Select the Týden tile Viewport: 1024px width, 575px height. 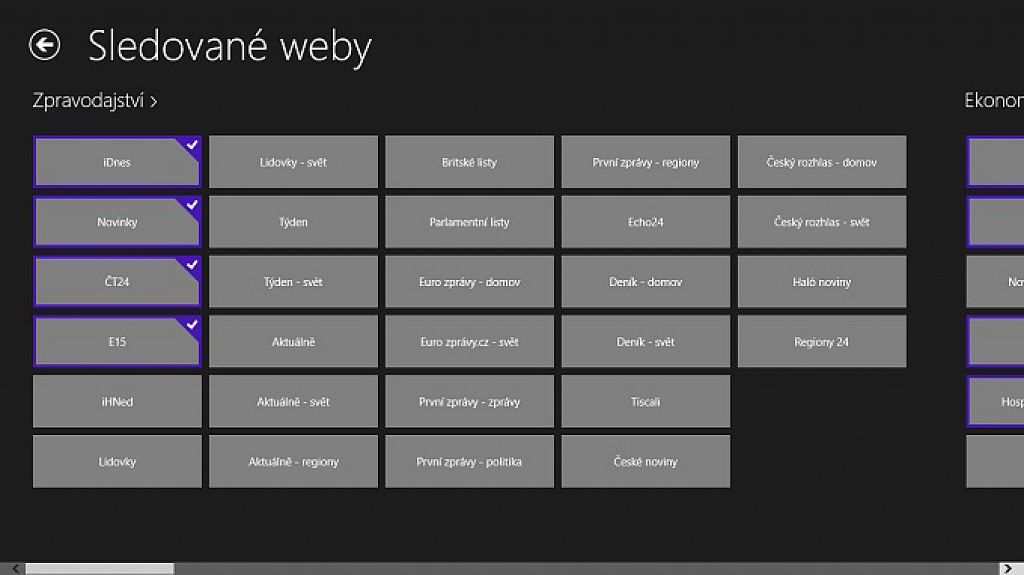[293, 222]
